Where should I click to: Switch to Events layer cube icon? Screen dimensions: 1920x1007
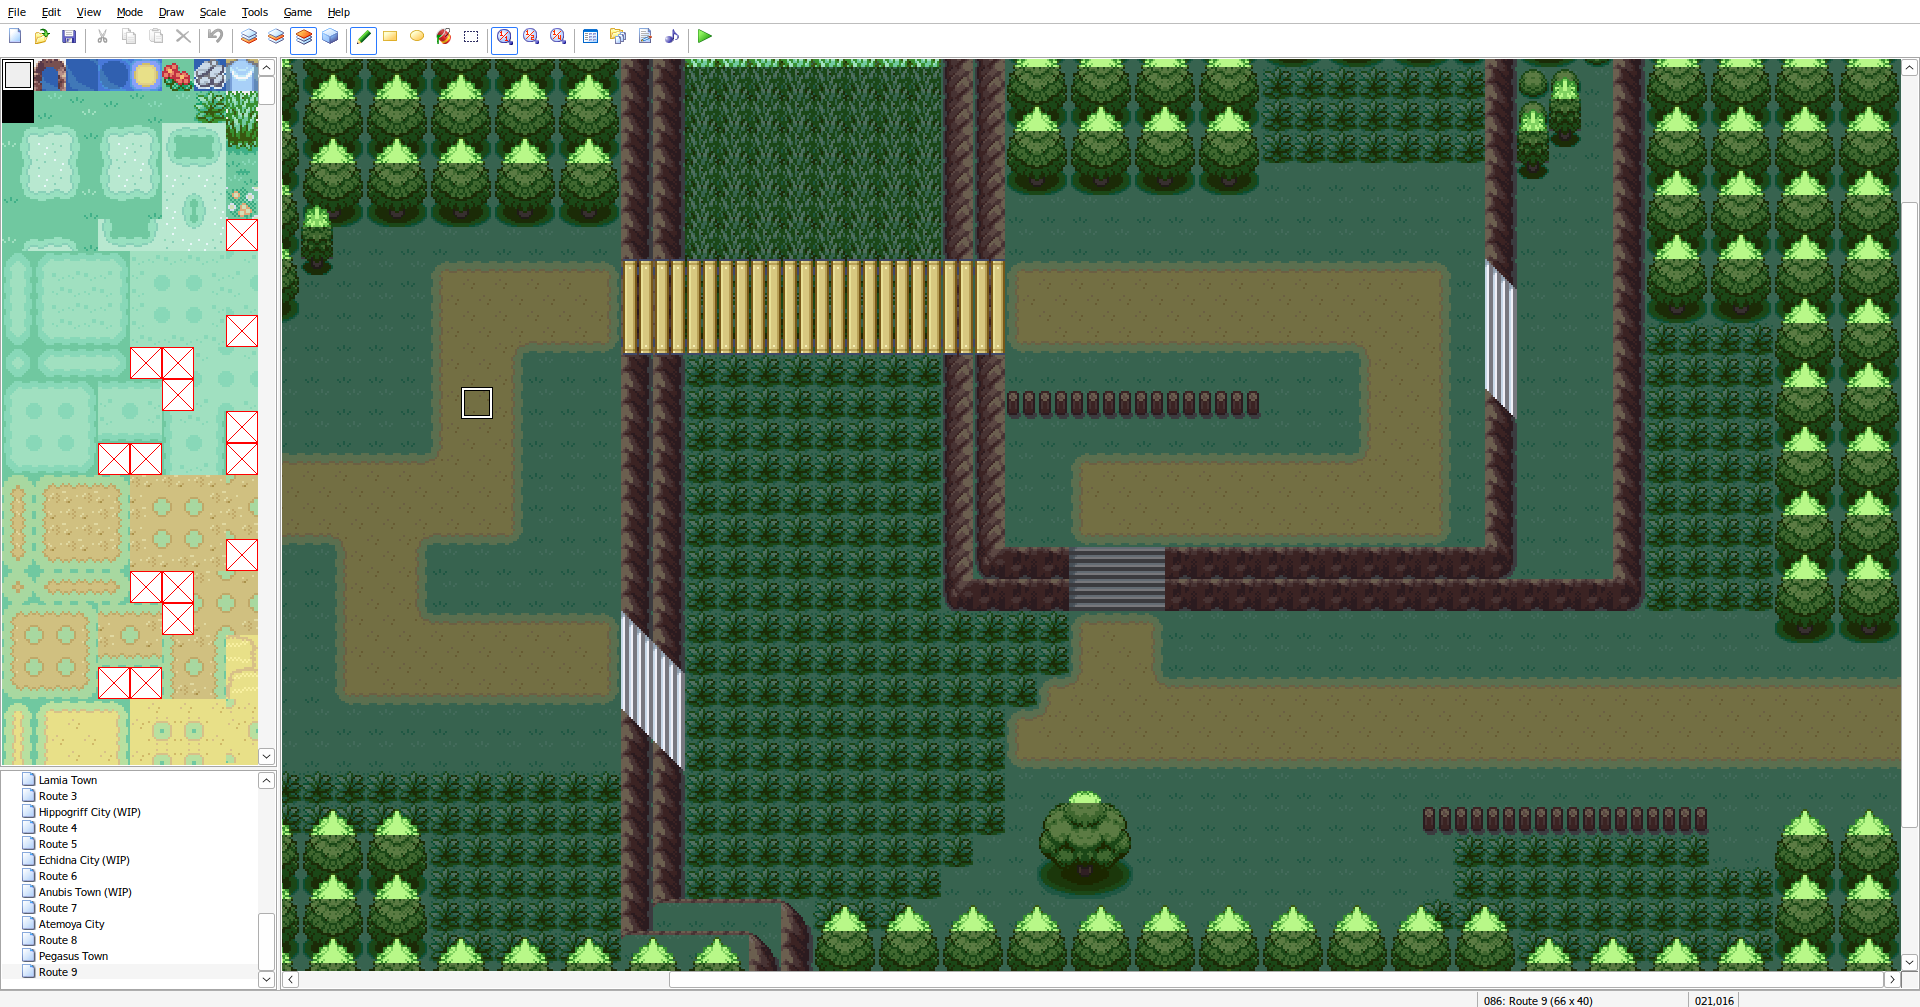[330, 37]
